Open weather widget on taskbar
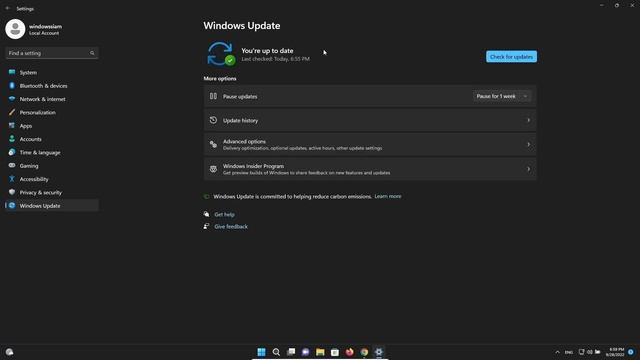Viewport: 640px width, 360px height. (x=9, y=352)
